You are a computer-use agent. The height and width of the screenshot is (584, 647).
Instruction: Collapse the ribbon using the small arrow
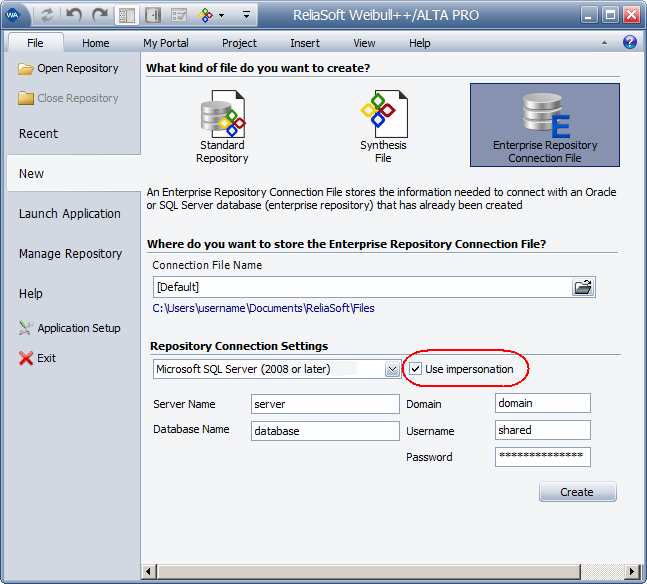tap(604, 43)
